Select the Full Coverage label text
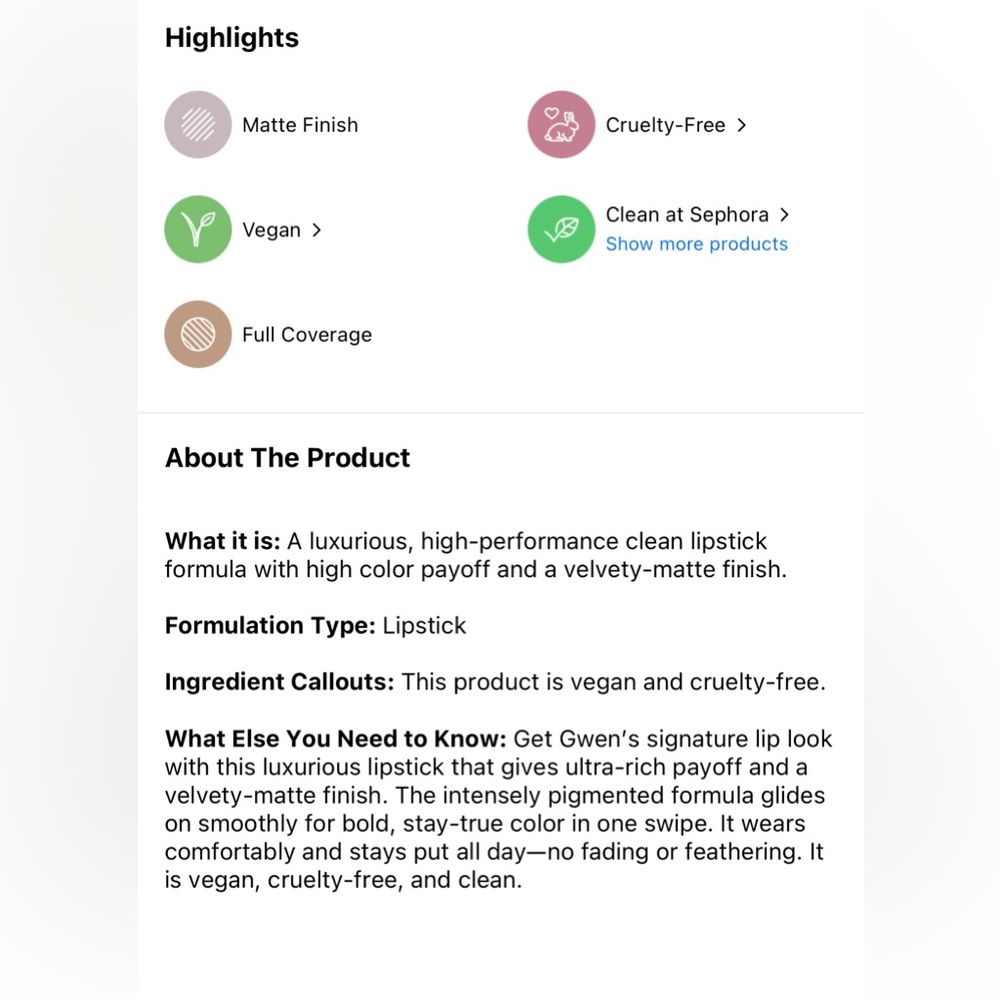 [x=307, y=335]
